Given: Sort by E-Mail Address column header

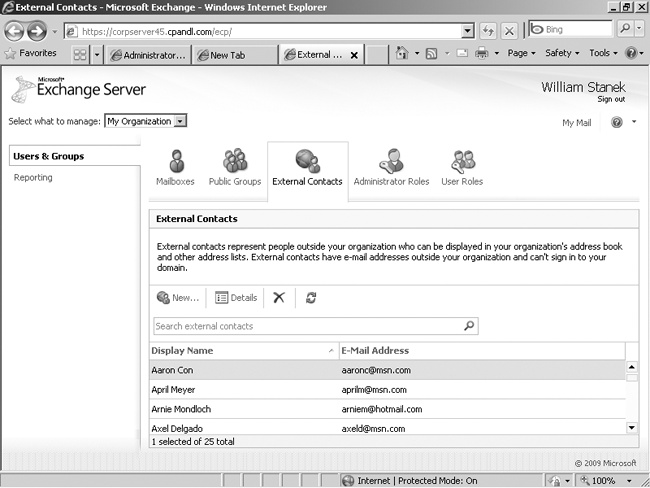Looking at the screenshot, I should 482,351.
